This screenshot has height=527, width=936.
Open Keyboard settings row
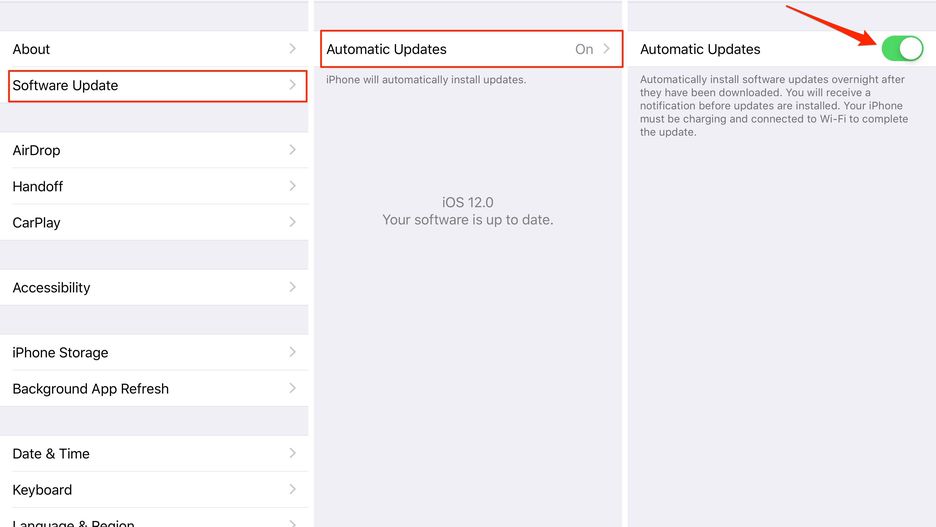pyautogui.click(x=154, y=490)
